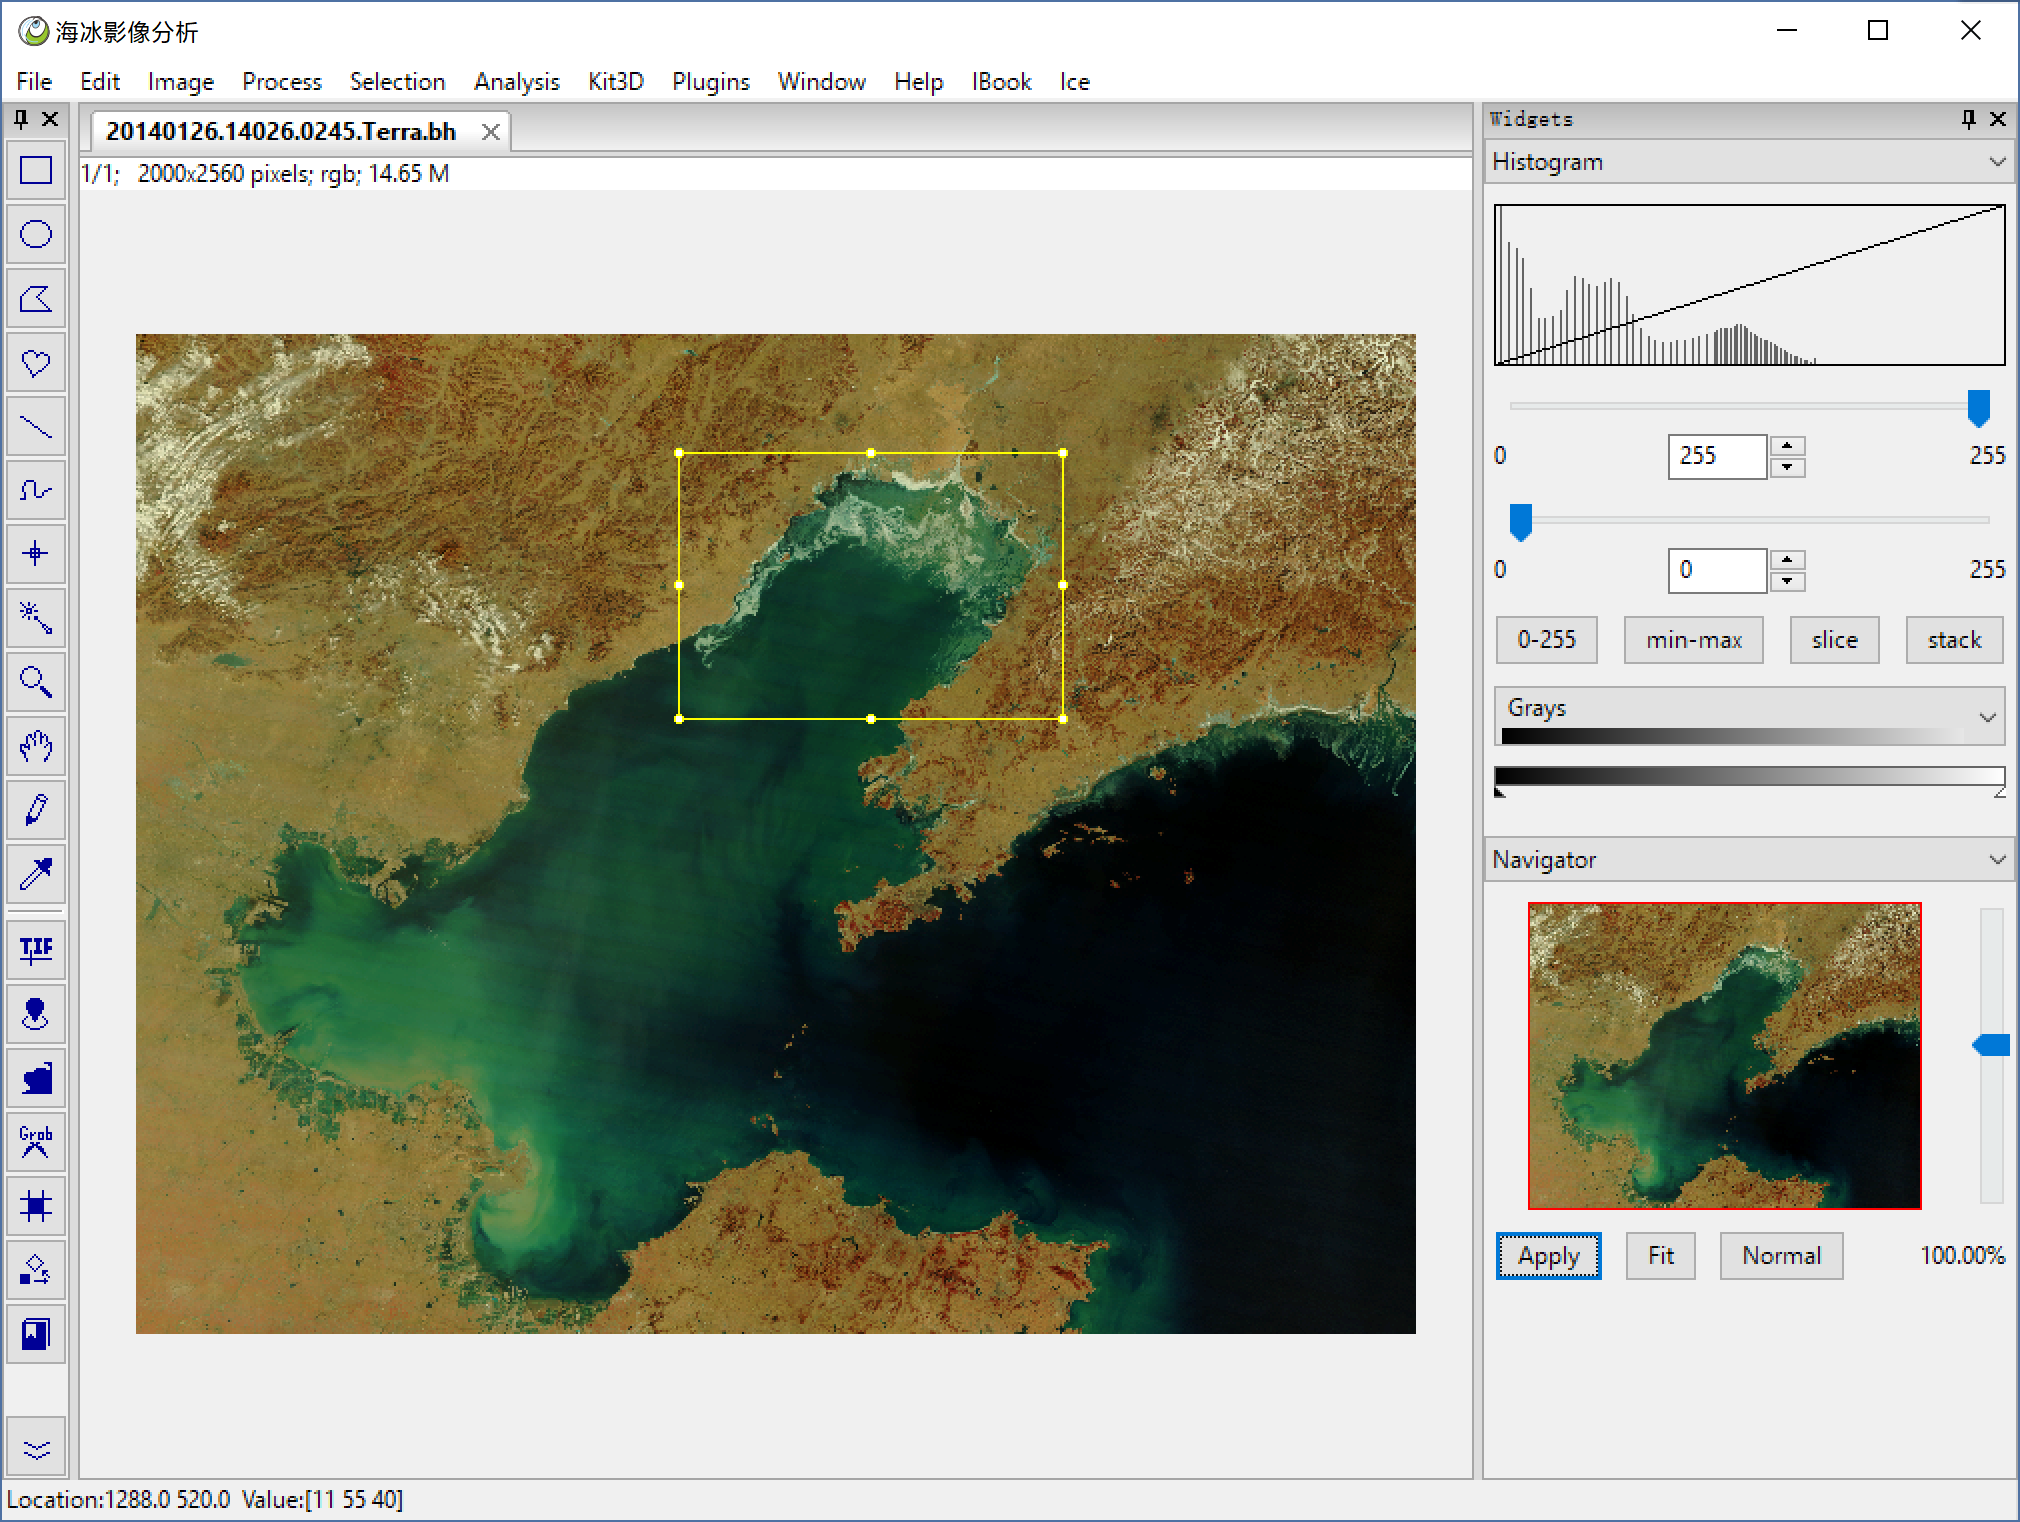Select the pencil drawing tool
This screenshot has width=2020, height=1522.
pyautogui.click(x=36, y=810)
